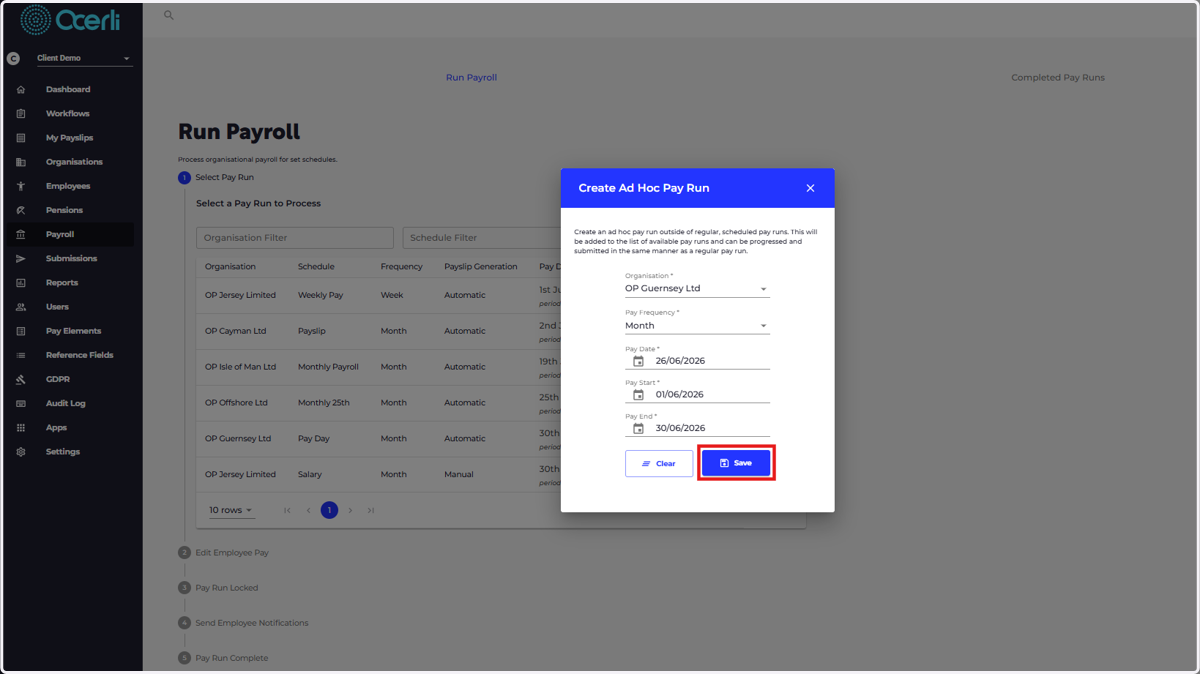Open the Pay Frequency dropdown

pyautogui.click(x=697, y=326)
